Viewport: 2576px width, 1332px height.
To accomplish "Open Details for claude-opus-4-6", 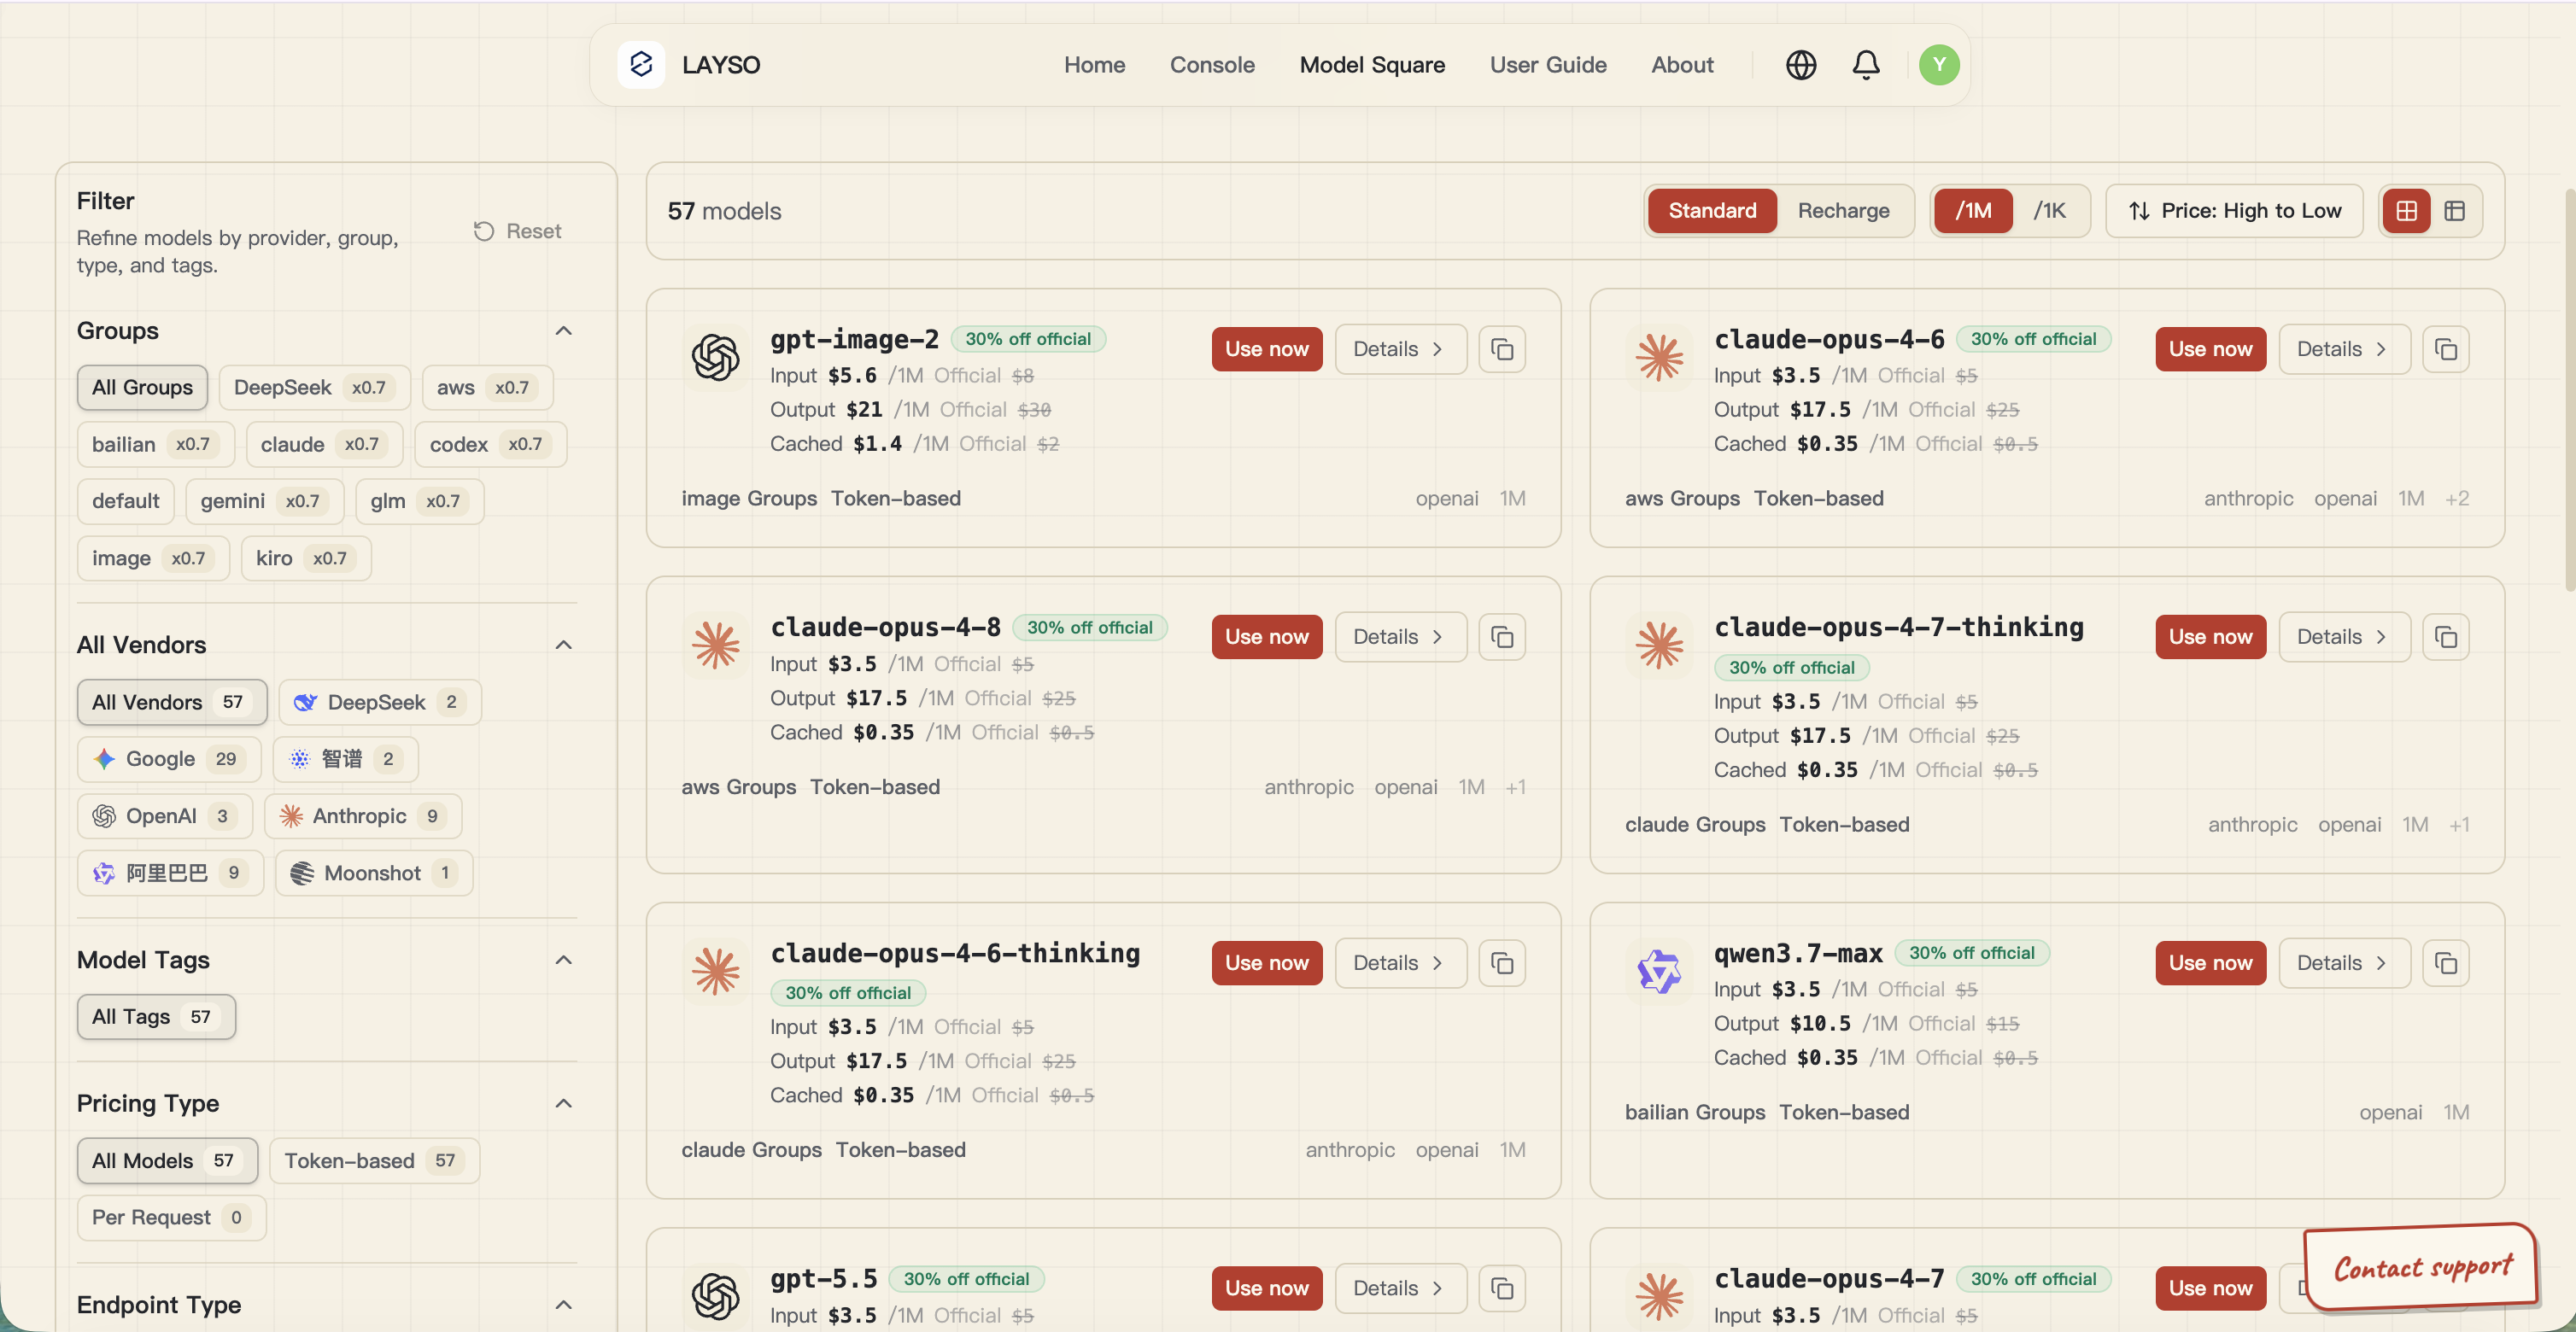I will (2344, 349).
